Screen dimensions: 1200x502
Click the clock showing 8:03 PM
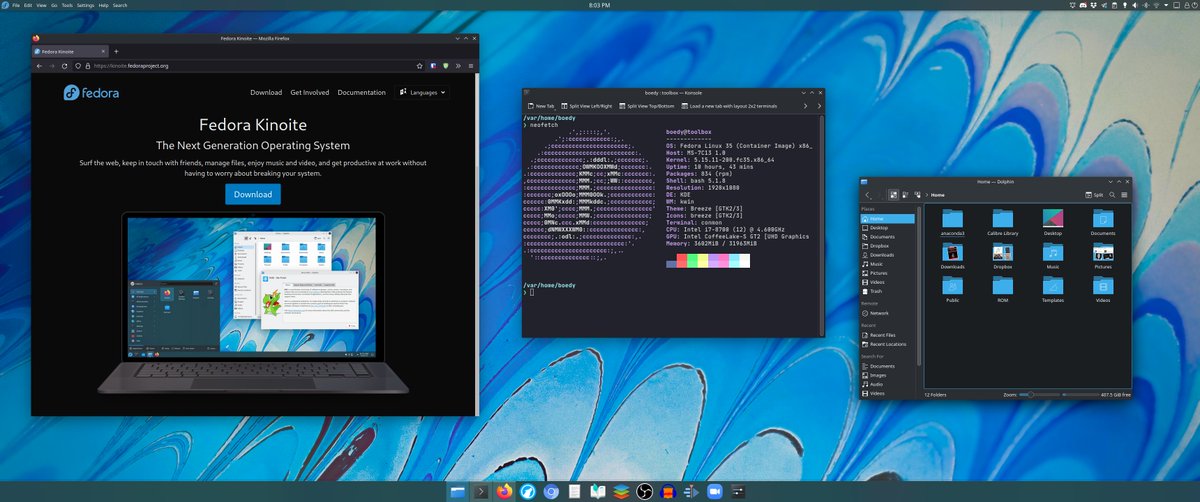(599, 5)
